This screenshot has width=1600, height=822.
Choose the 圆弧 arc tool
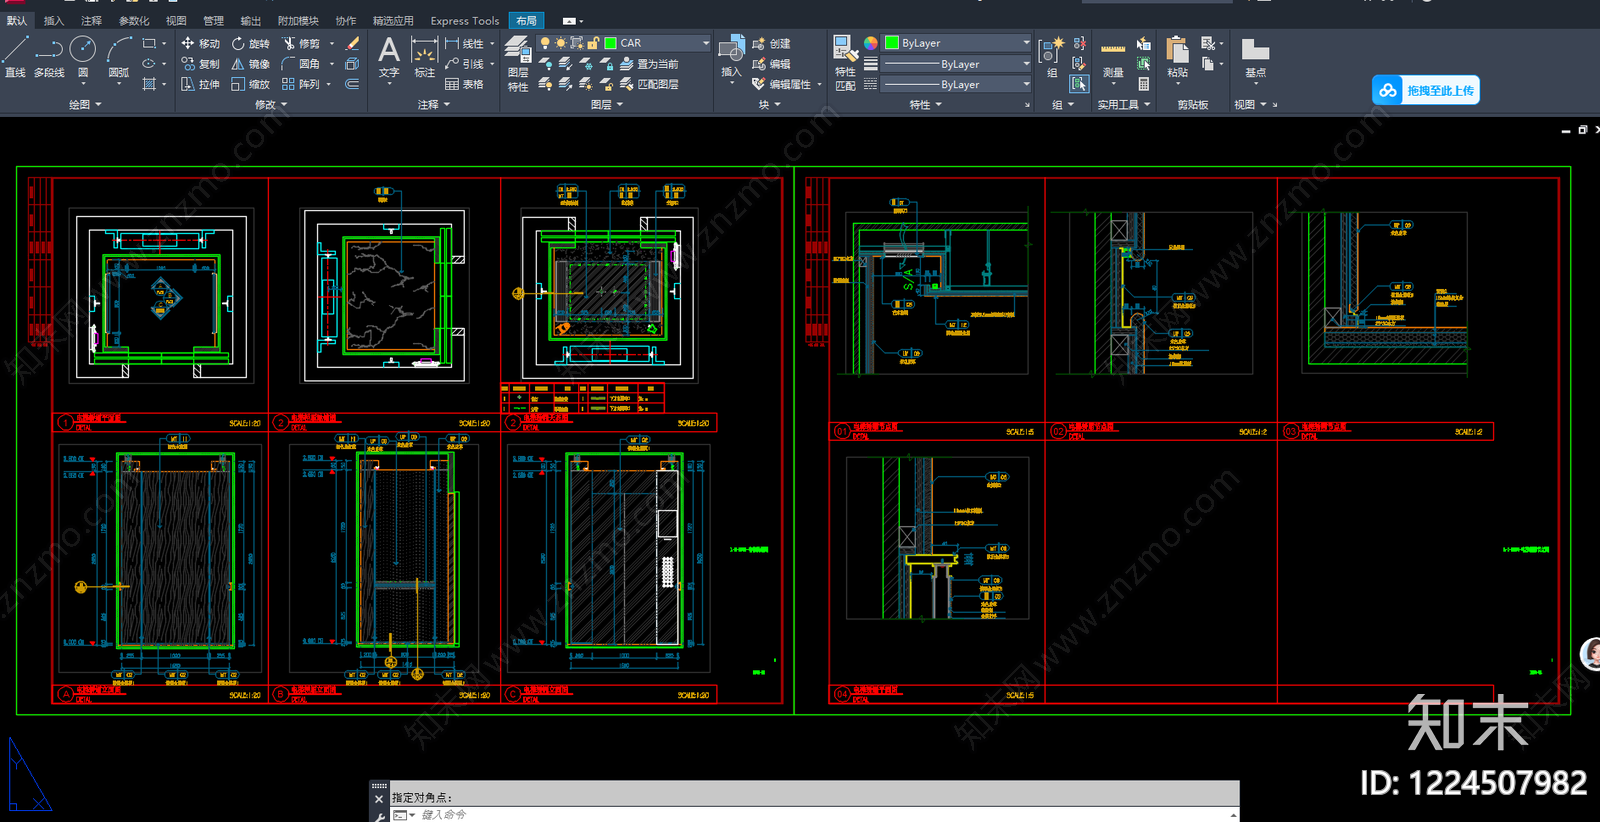(x=119, y=56)
